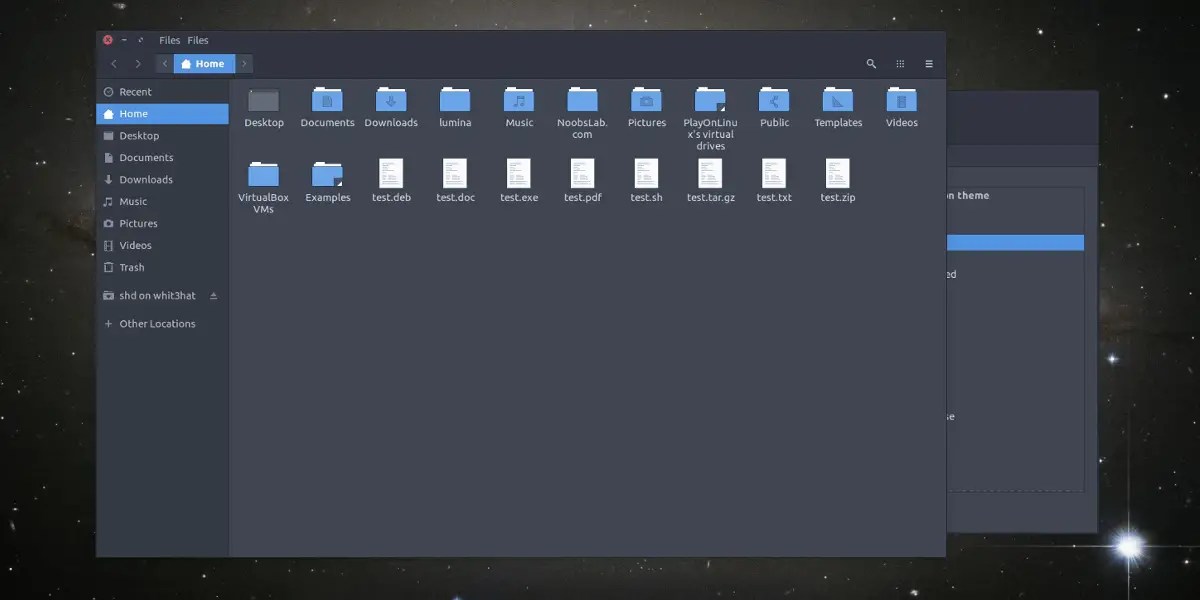Open the Music sidebar shortcut
Image resolution: width=1200 pixels, height=600 pixels.
tap(132, 201)
